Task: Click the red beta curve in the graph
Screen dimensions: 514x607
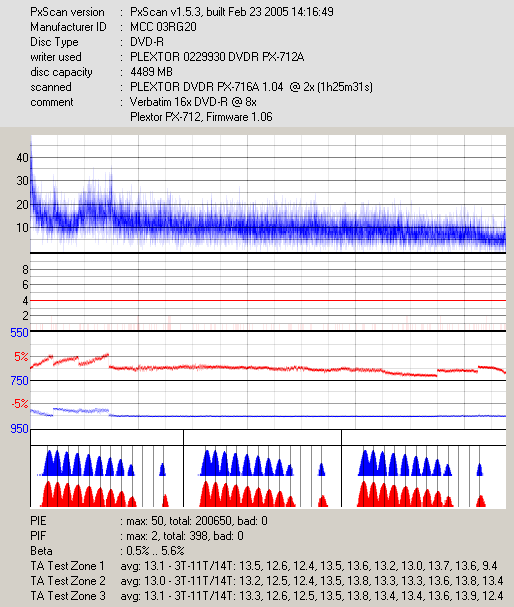Action: click(x=268, y=368)
